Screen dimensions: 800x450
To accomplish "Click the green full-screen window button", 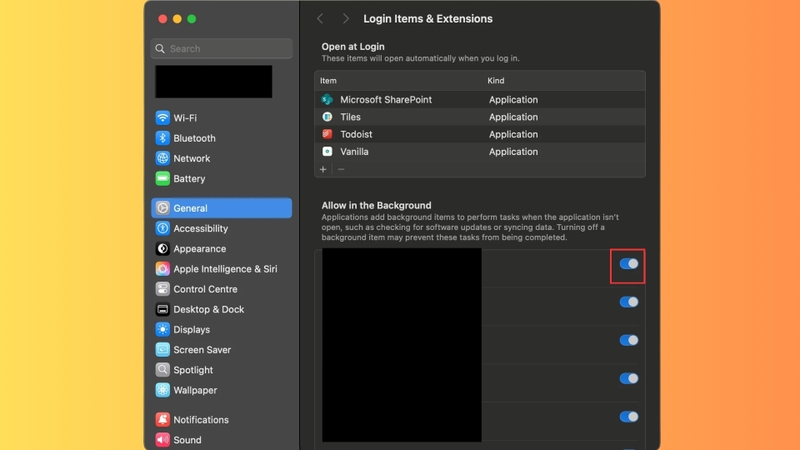I will click(192, 19).
